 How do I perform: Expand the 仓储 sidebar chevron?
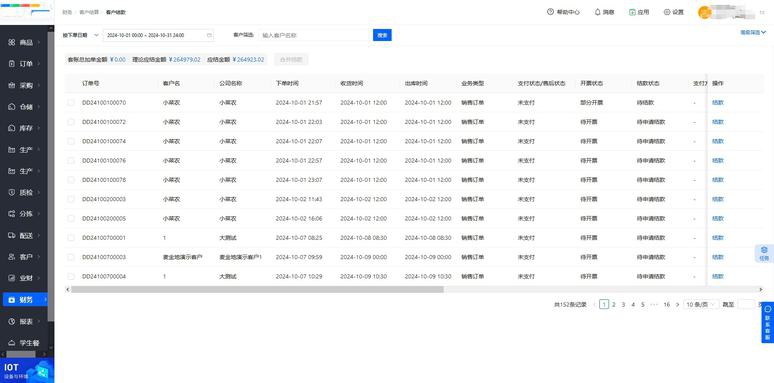pos(39,107)
